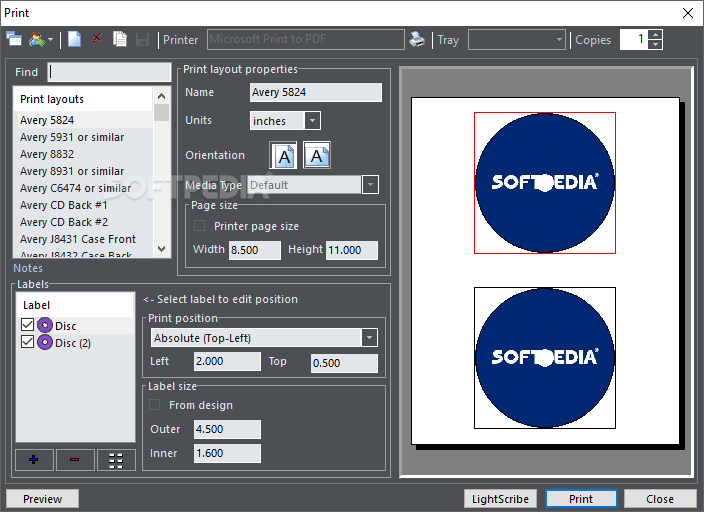Create a new print layout page icon

(x=74, y=39)
